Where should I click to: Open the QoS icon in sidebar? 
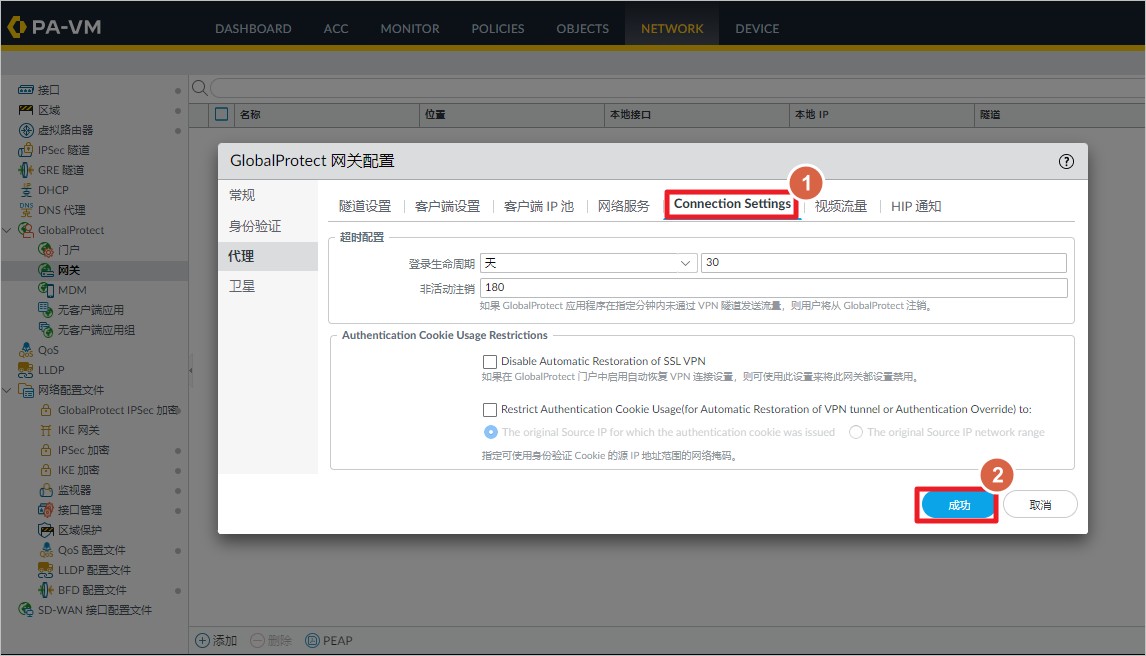pos(26,349)
